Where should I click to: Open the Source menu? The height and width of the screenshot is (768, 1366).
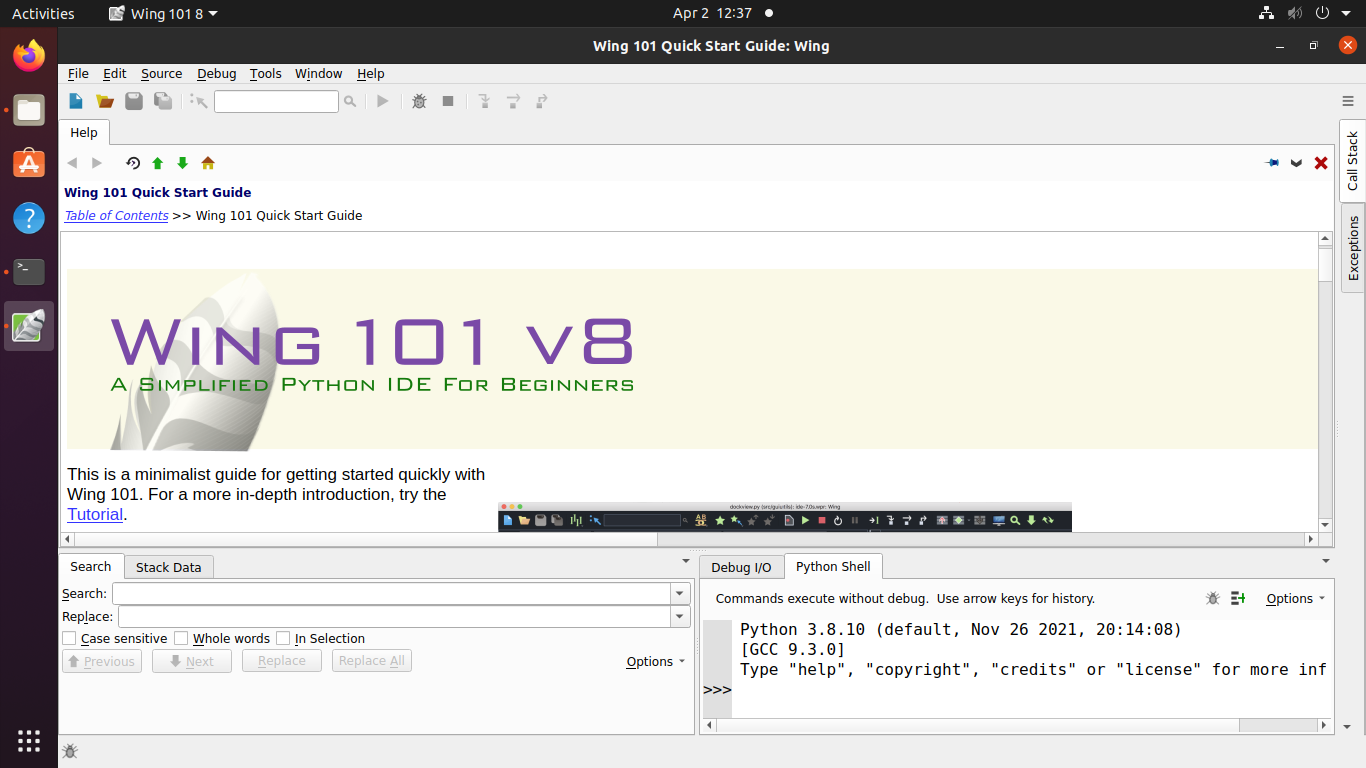[161, 73]
